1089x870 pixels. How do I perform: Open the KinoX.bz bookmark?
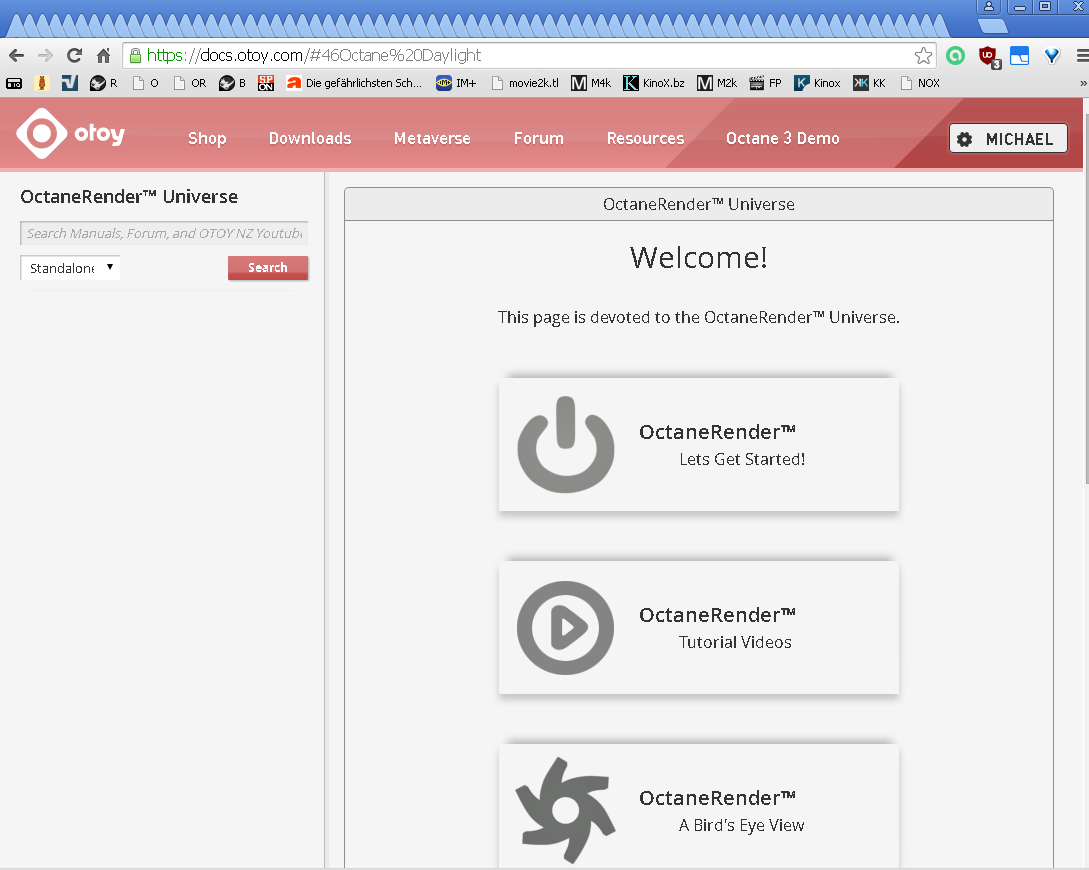click(654, 83)
